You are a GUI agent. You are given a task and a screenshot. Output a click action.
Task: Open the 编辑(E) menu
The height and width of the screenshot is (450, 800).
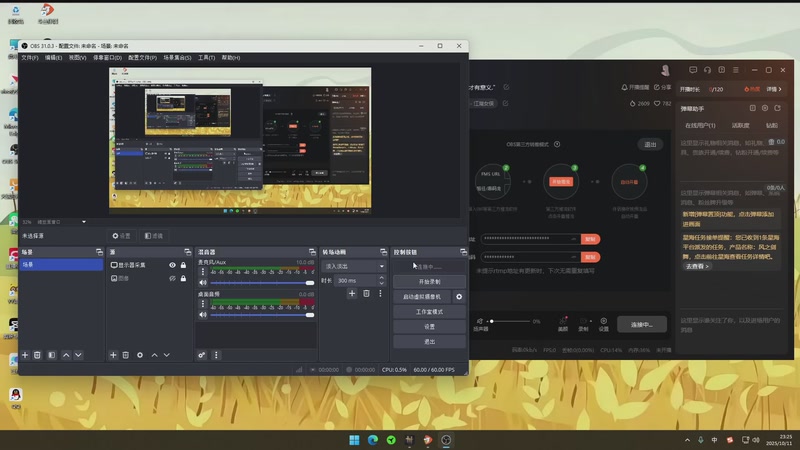point(53,58)
